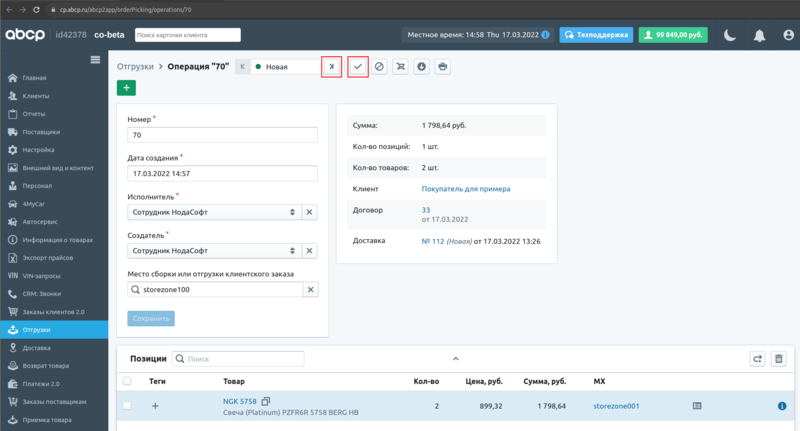Click the abcp logo
The height and width of the screenshot is (431, 800).
tap(25, 35)
